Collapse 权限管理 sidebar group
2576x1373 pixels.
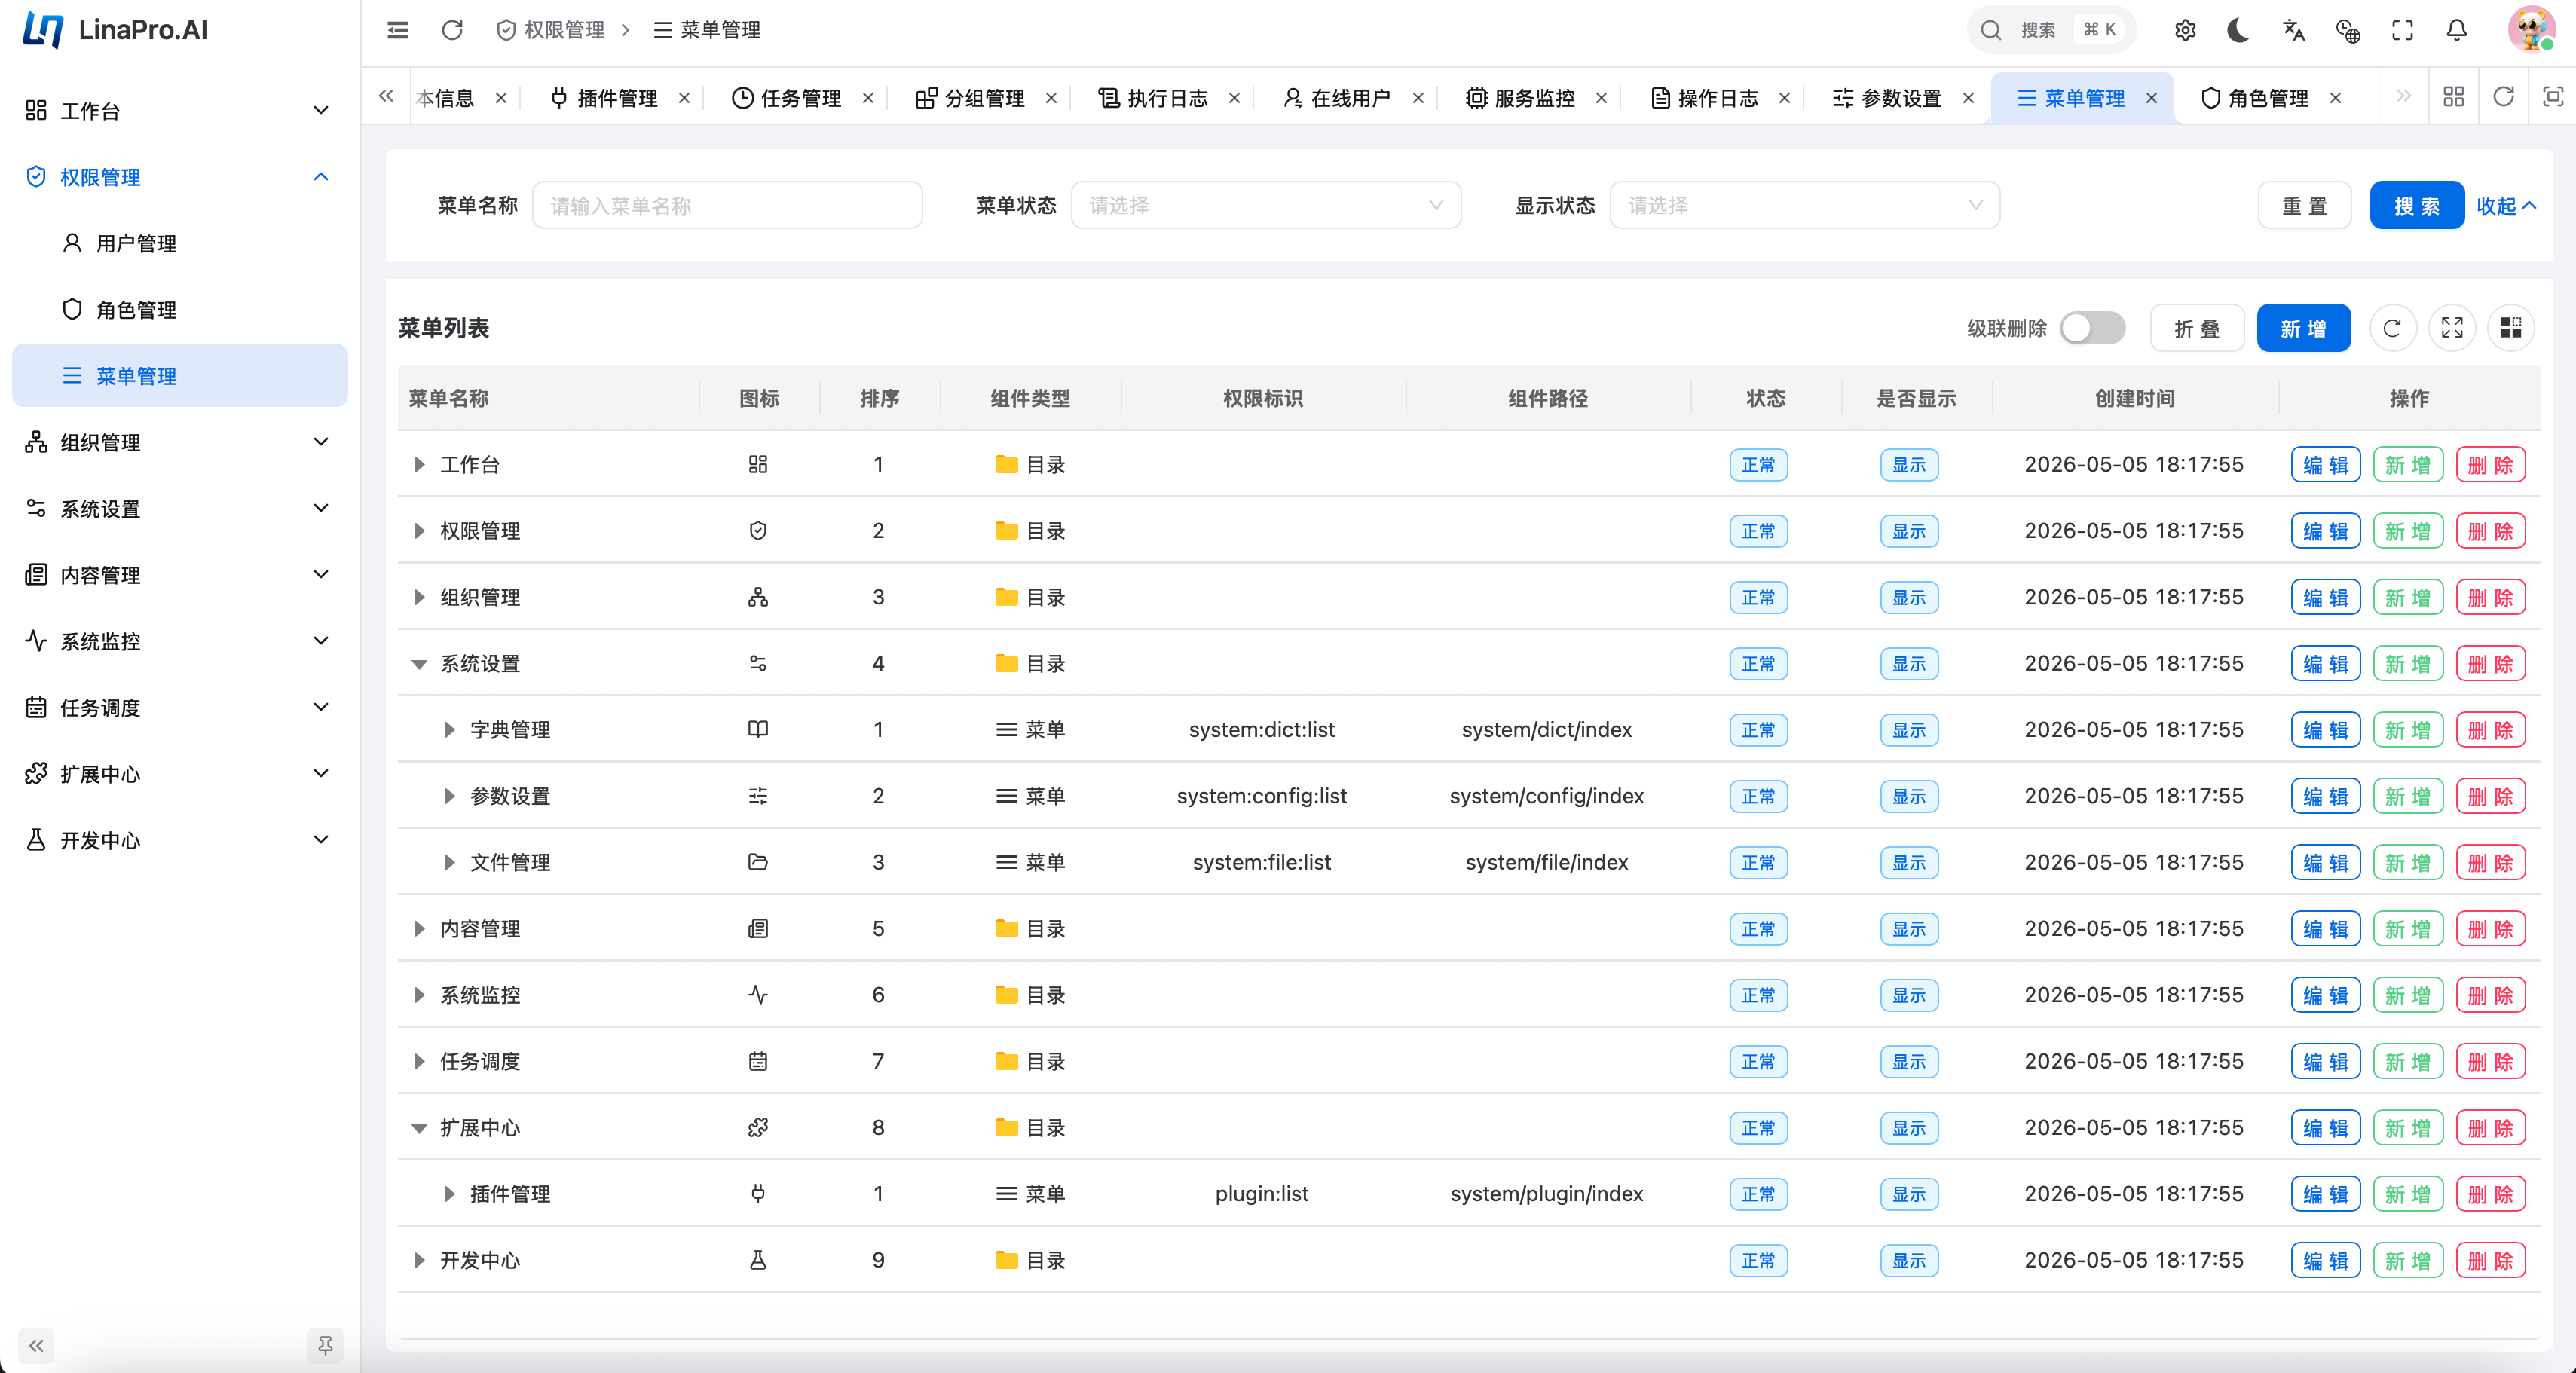180,177
